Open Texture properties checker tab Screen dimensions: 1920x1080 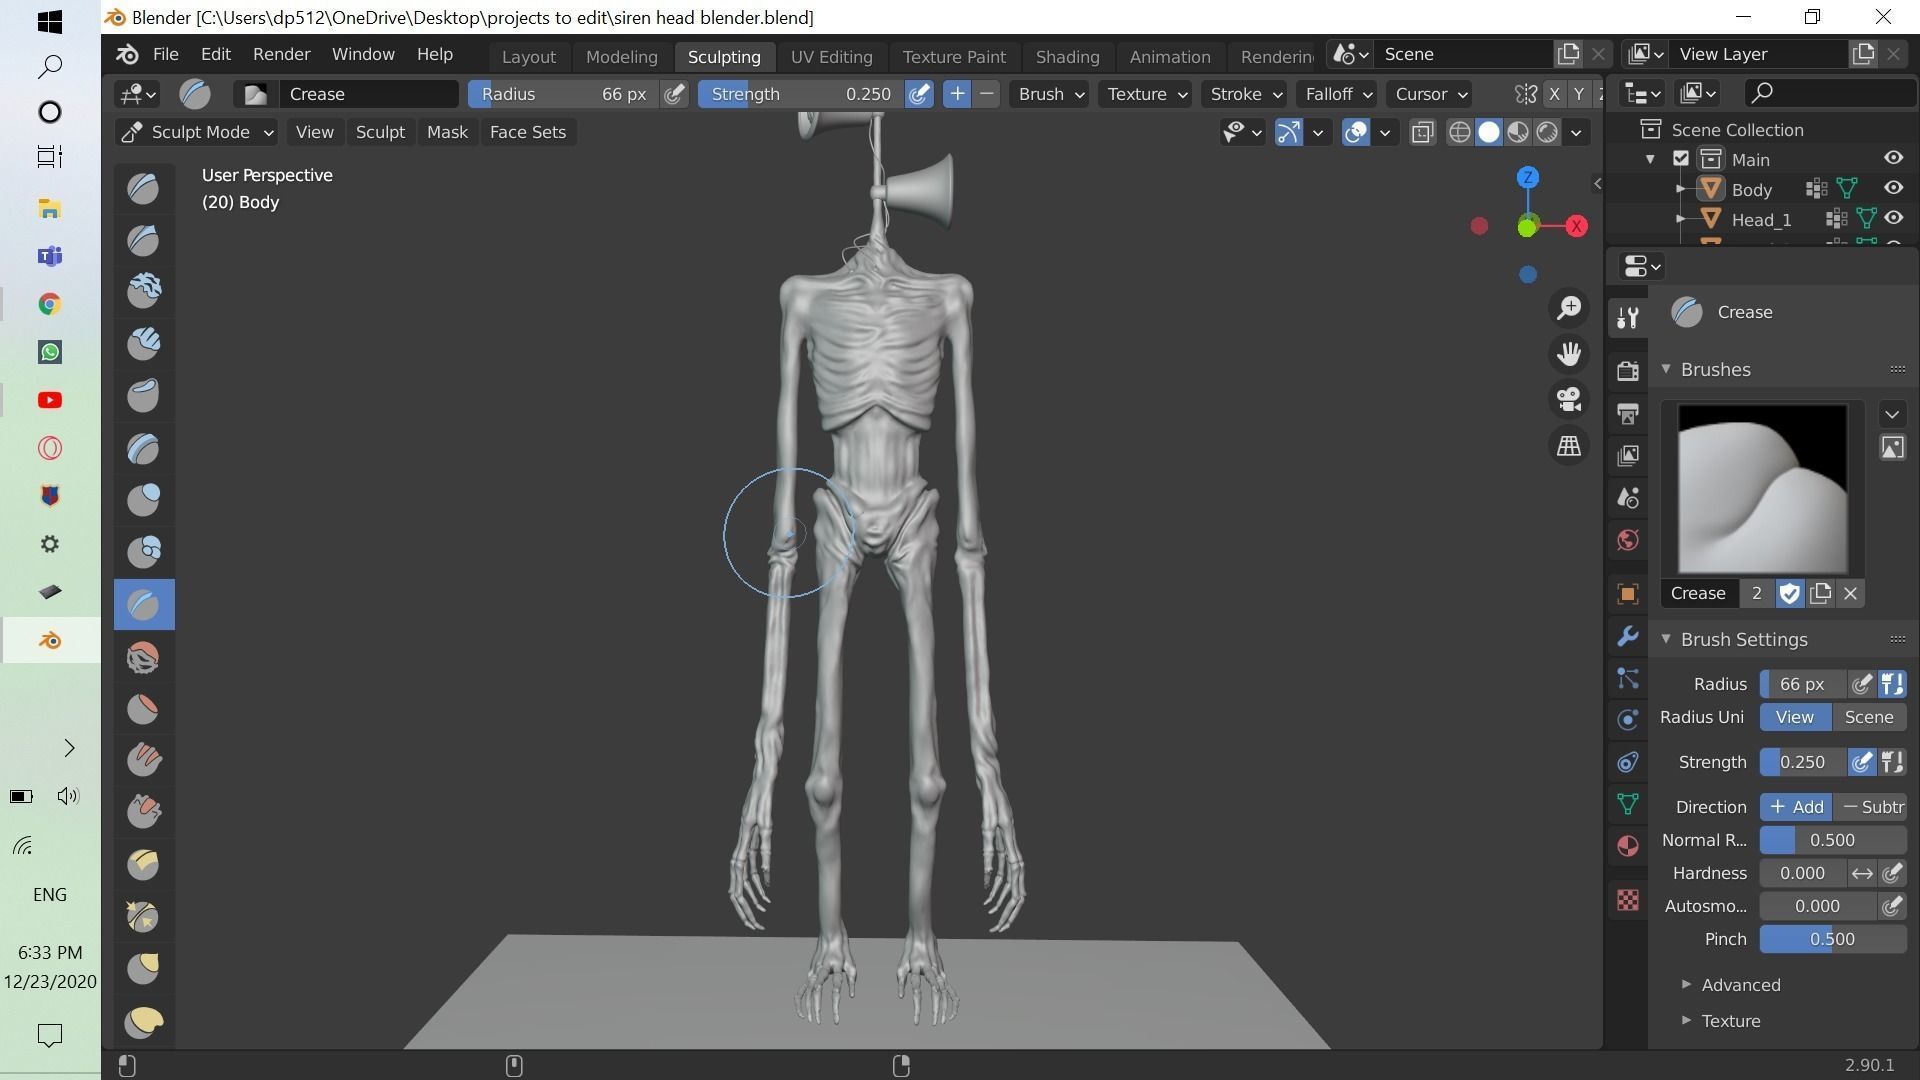1628,900
